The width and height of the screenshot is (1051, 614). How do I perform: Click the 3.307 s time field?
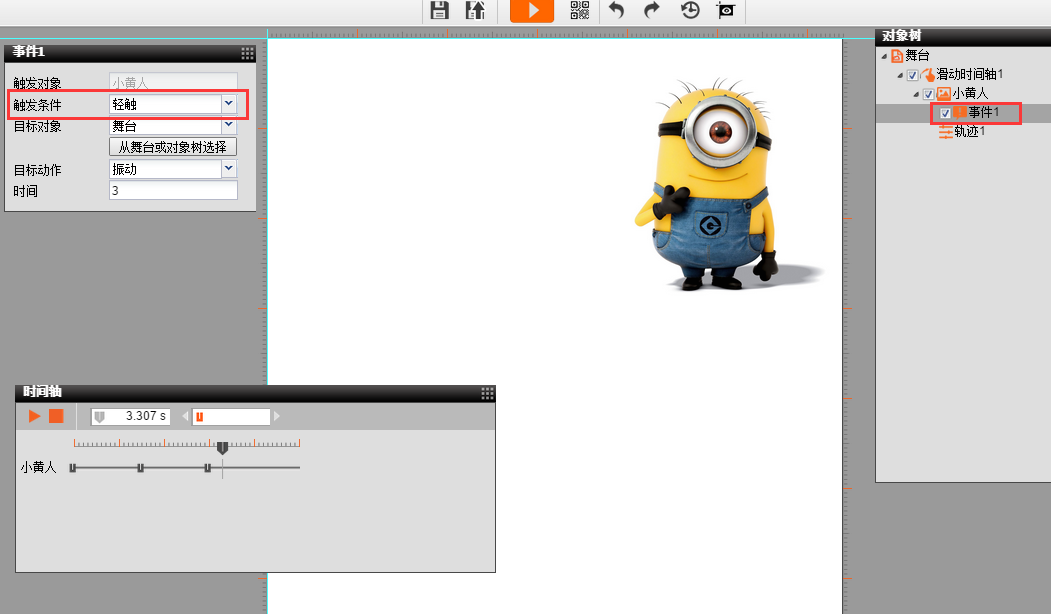pyautogui.click(x=131, y=416)
